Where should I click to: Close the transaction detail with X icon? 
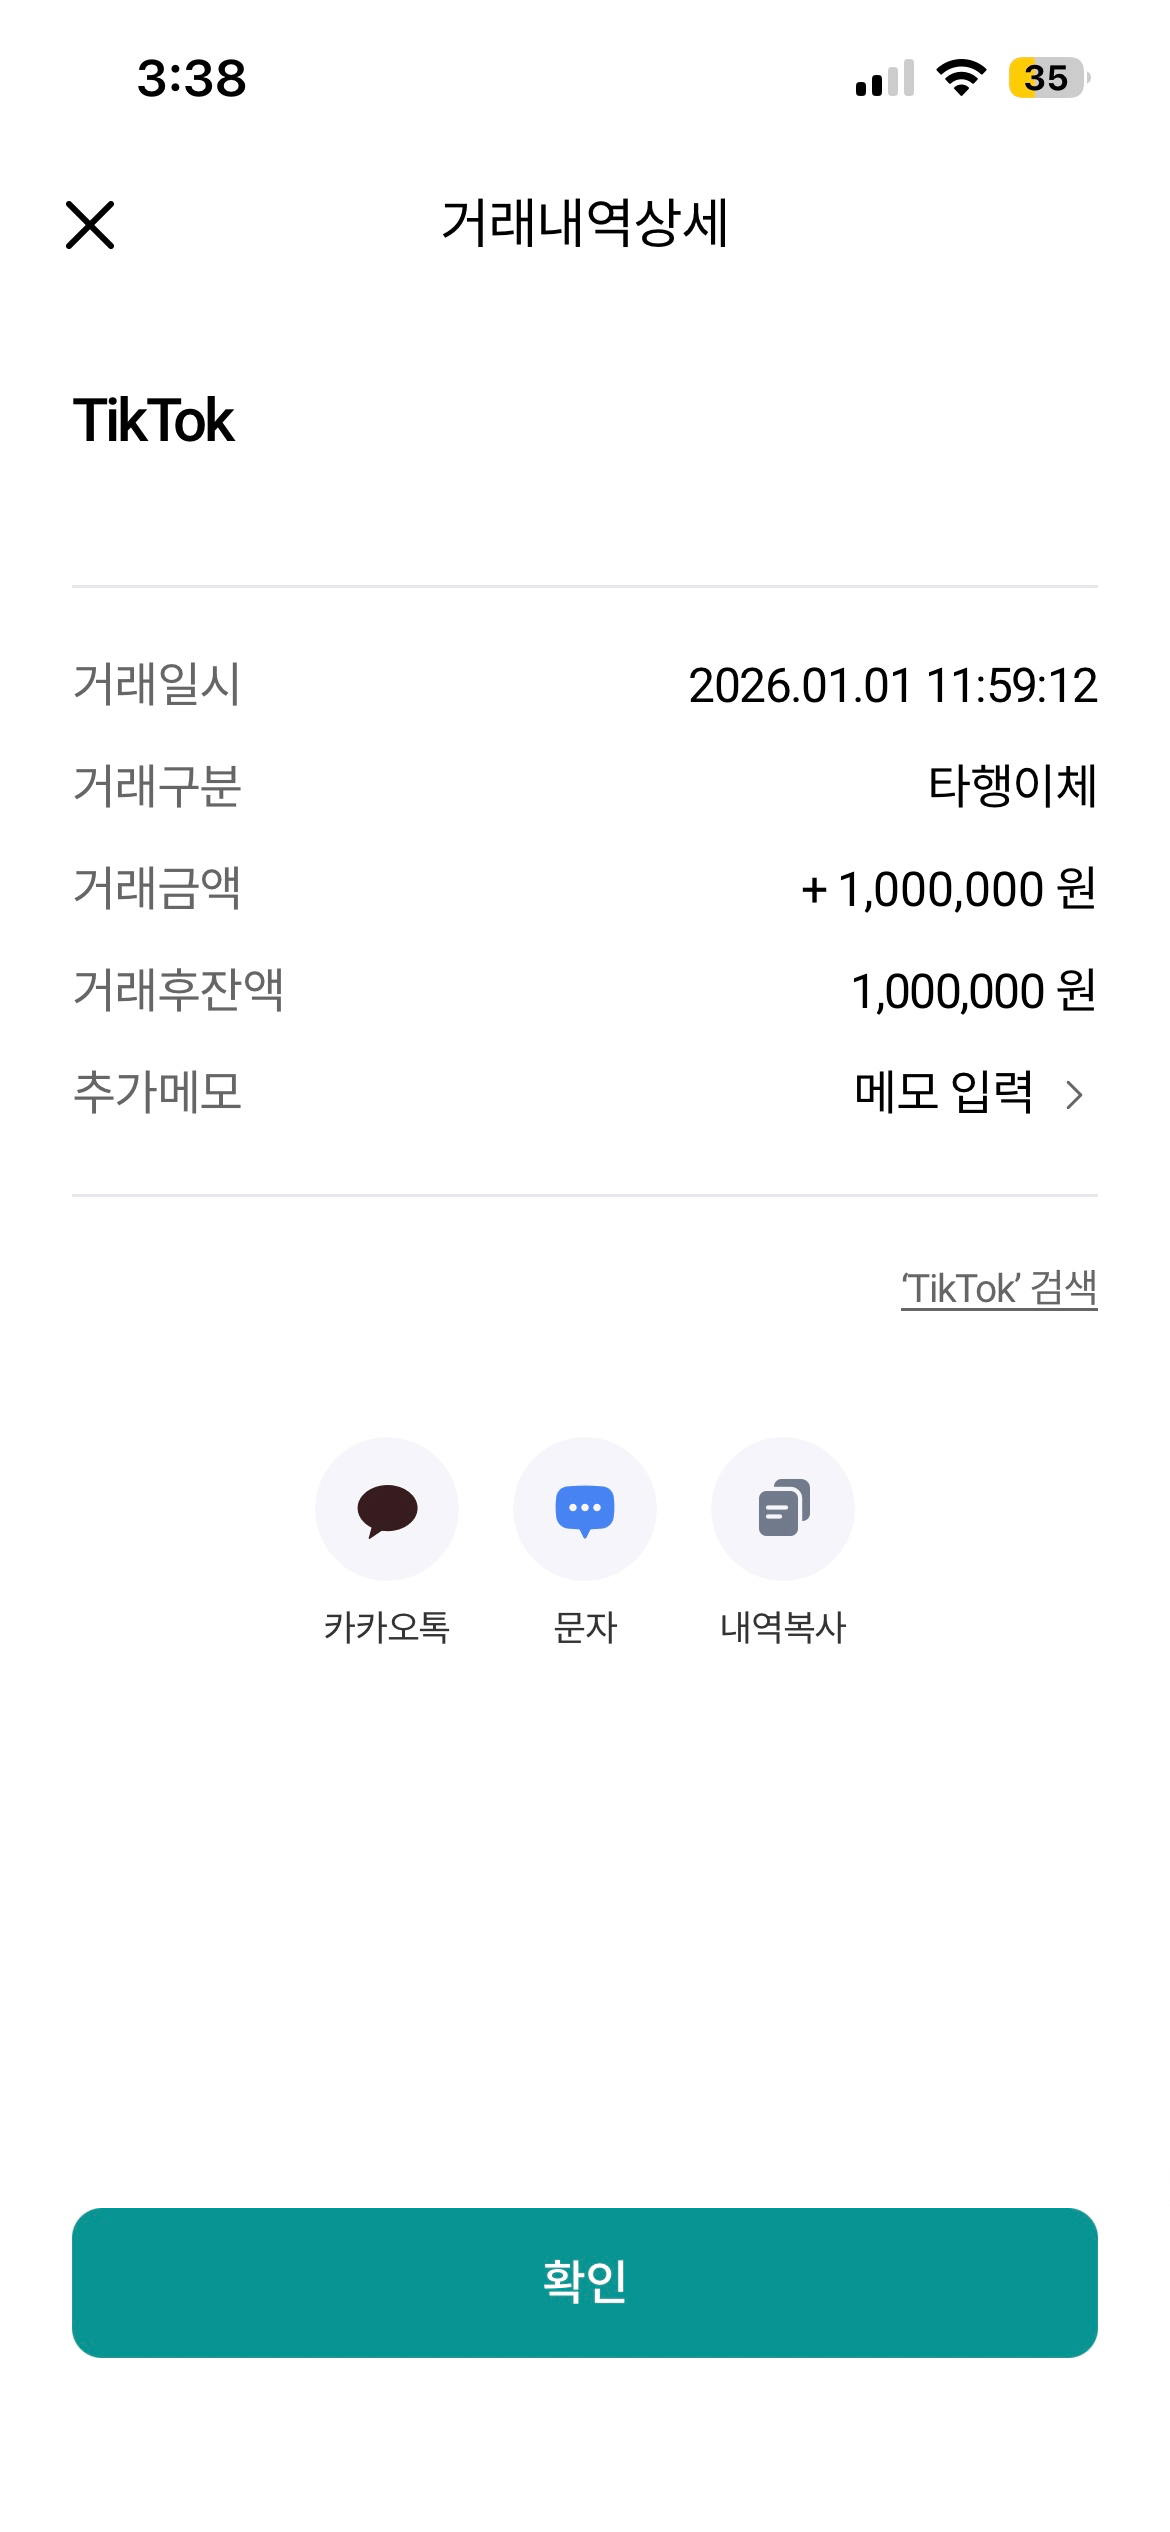click(90, 224)
